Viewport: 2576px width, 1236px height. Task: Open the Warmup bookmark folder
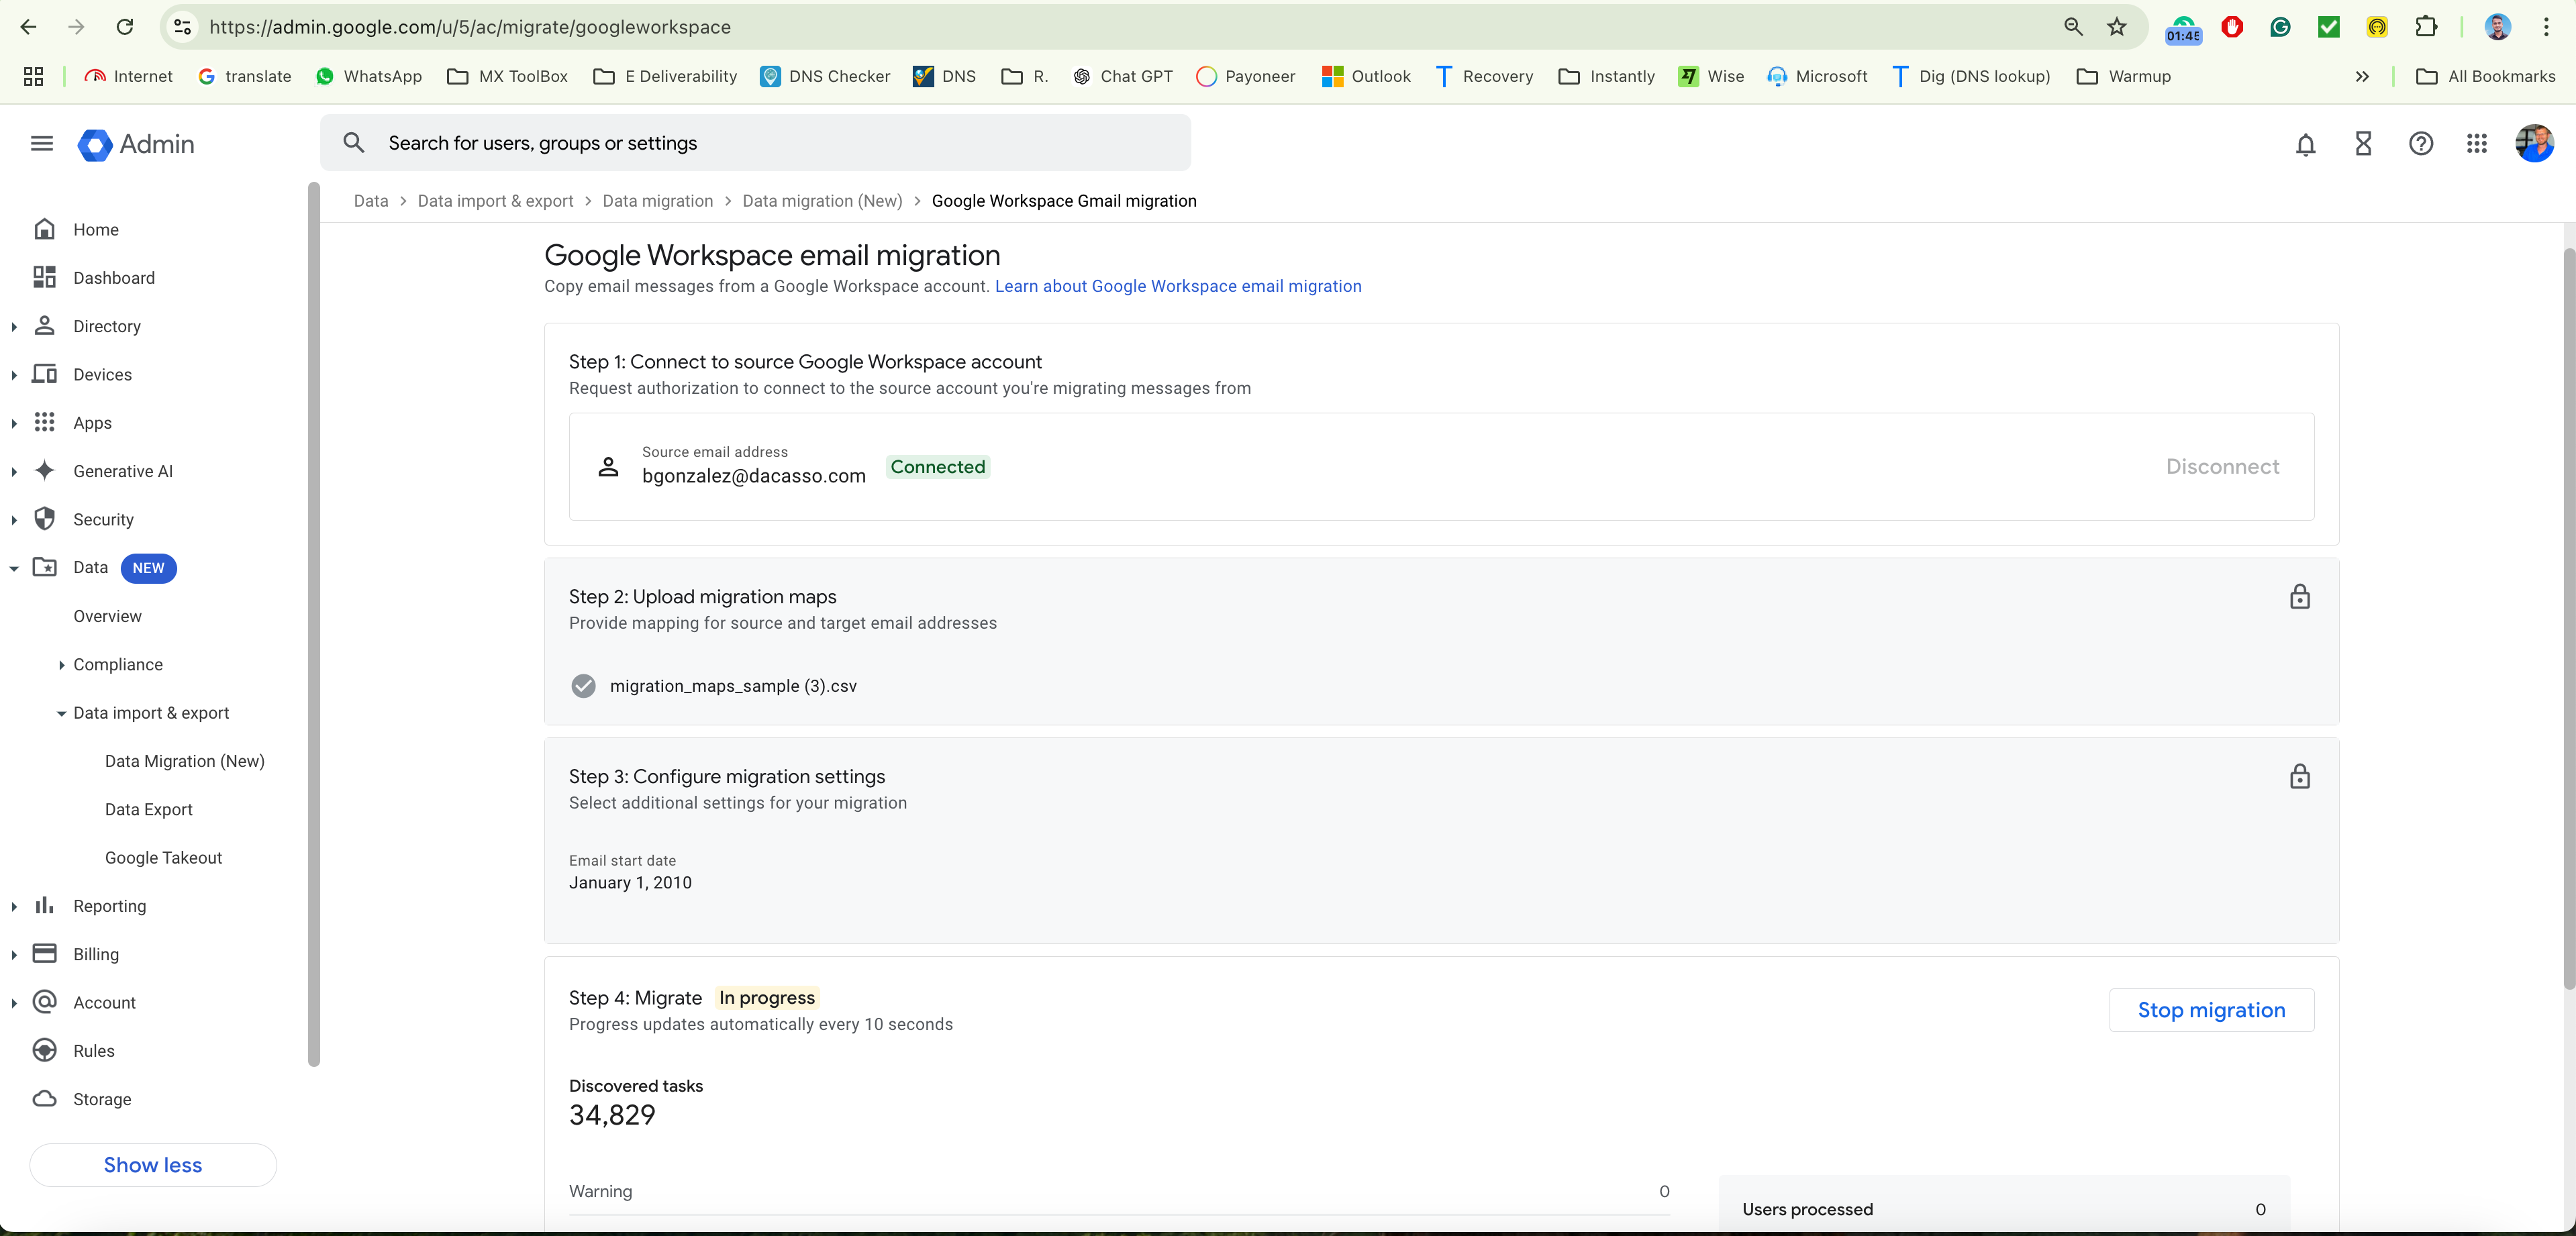(x=2124, y=76)
